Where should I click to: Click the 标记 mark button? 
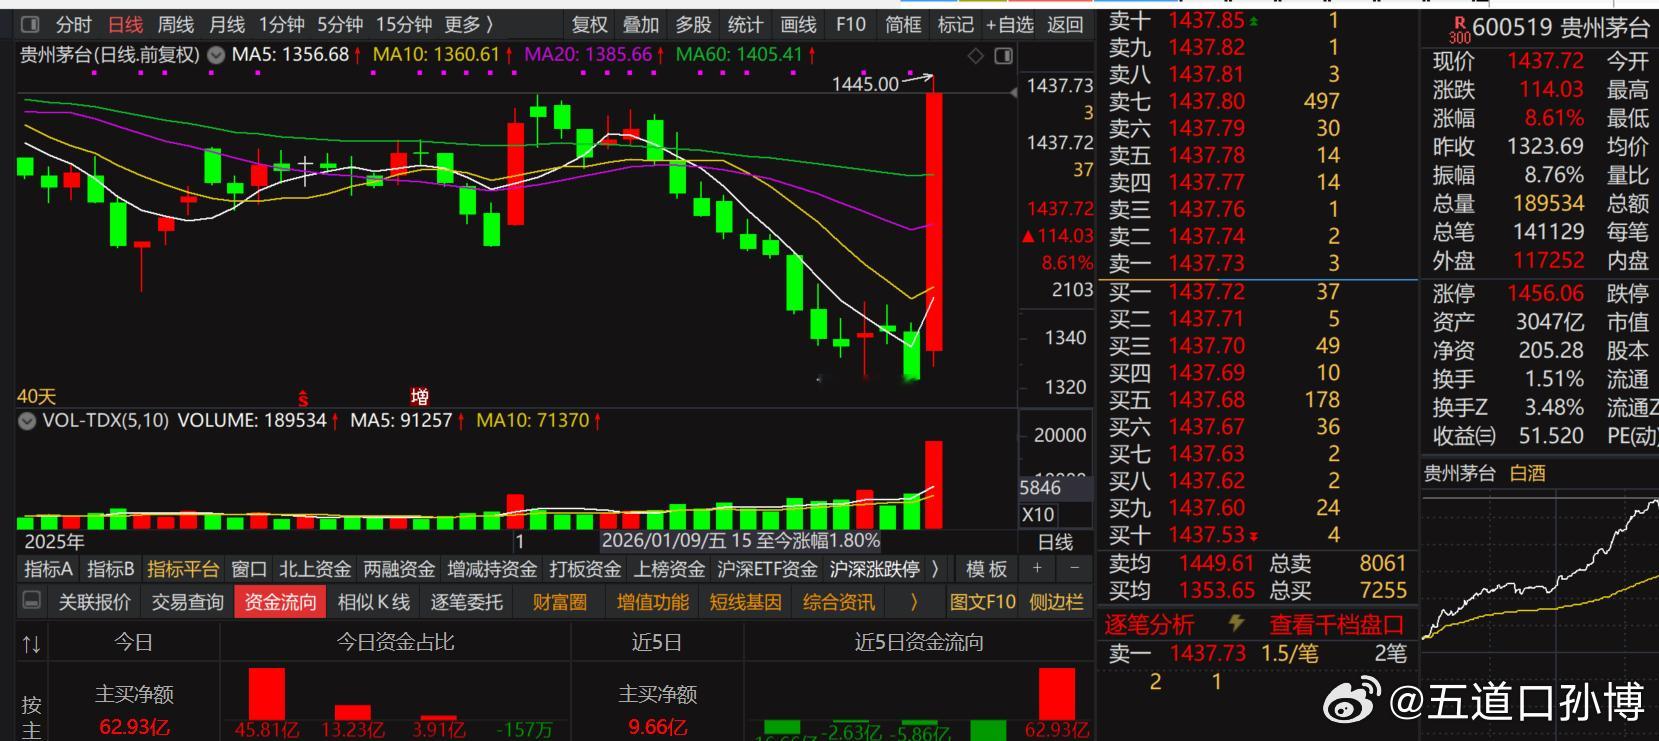[x=955, y=24]
